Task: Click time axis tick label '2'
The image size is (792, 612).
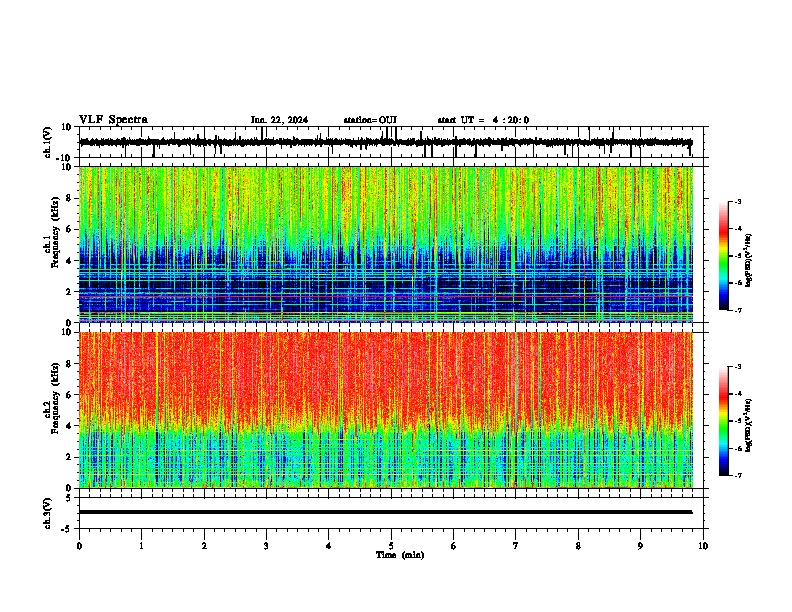Action: [x=204, y=546]
